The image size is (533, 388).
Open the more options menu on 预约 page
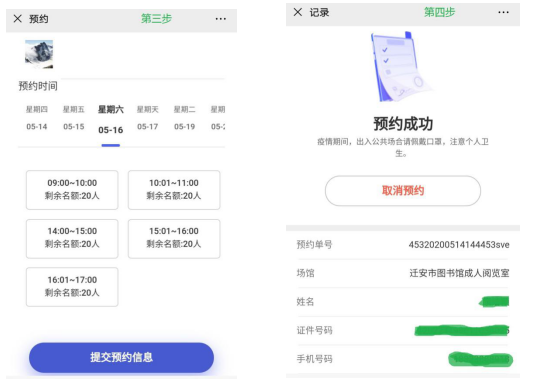[x=221, y=19]
